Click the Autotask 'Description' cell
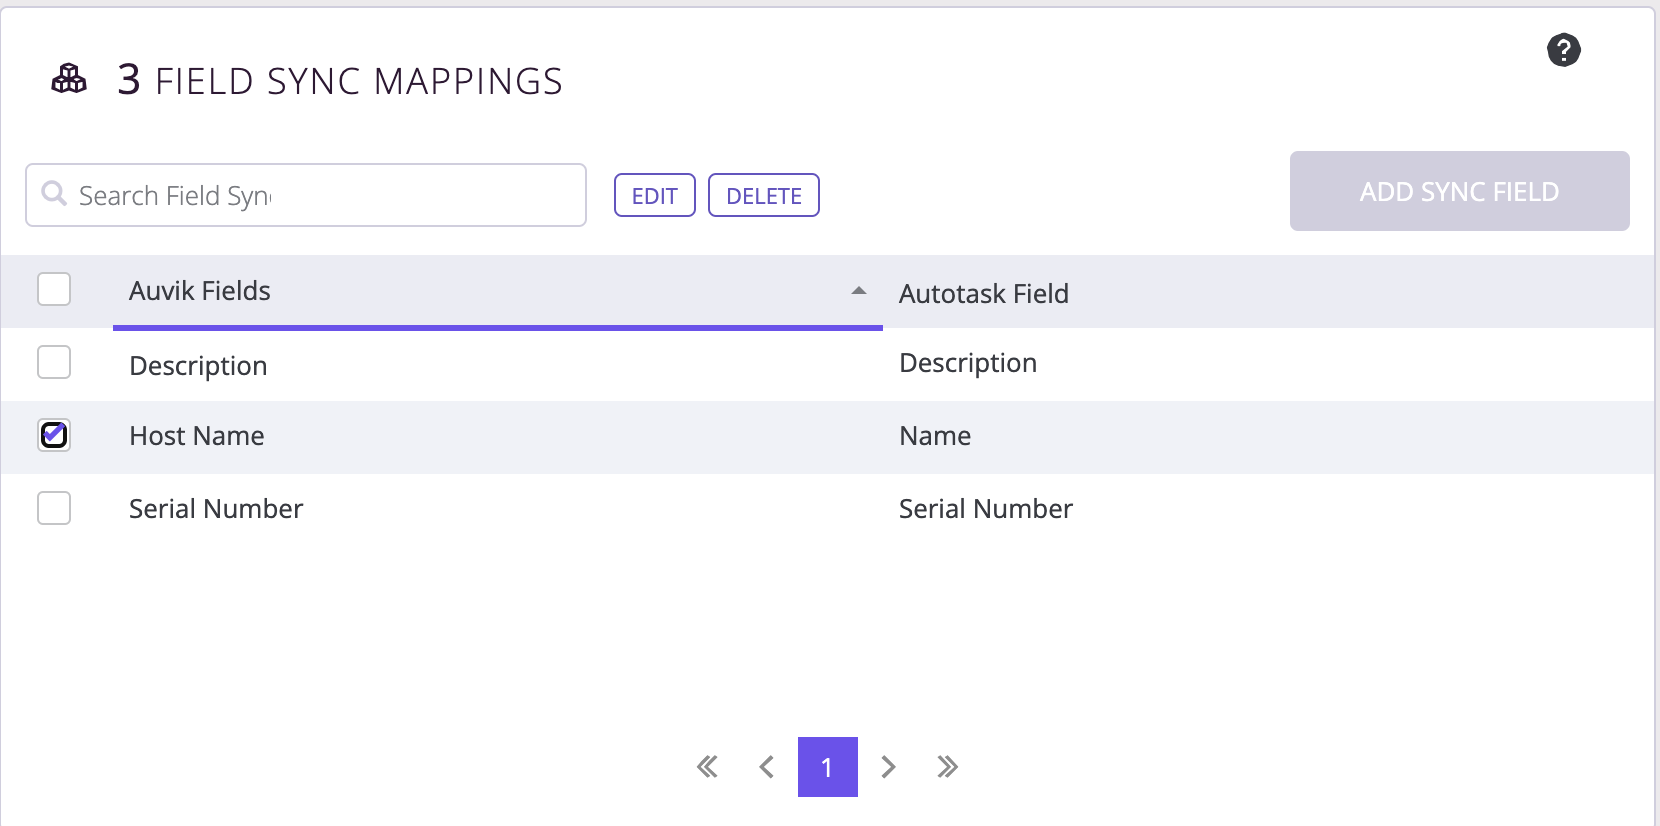 coord(968,363)
